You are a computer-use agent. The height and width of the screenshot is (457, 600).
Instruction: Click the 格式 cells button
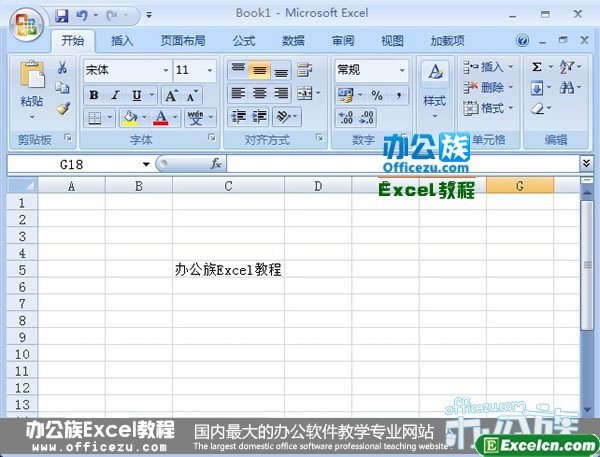tap(488, 109)
